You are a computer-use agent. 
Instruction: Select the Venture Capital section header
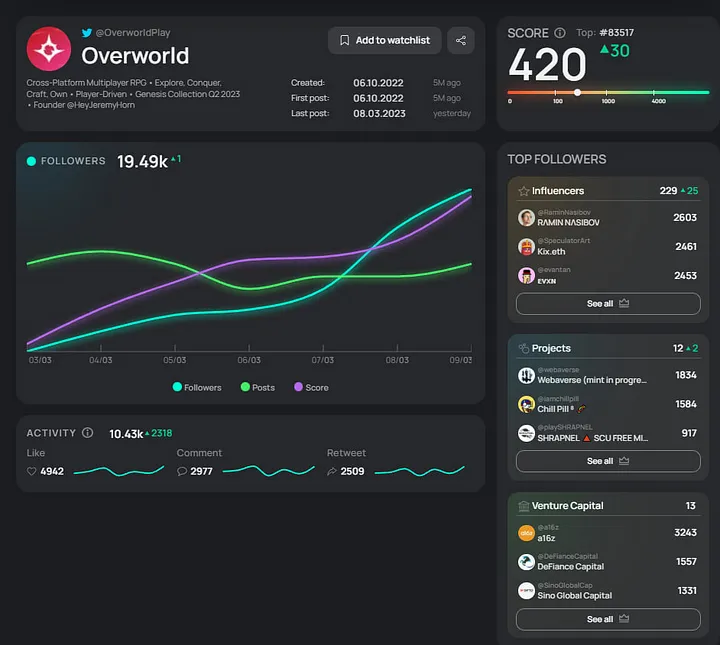[x=567, y=506]
